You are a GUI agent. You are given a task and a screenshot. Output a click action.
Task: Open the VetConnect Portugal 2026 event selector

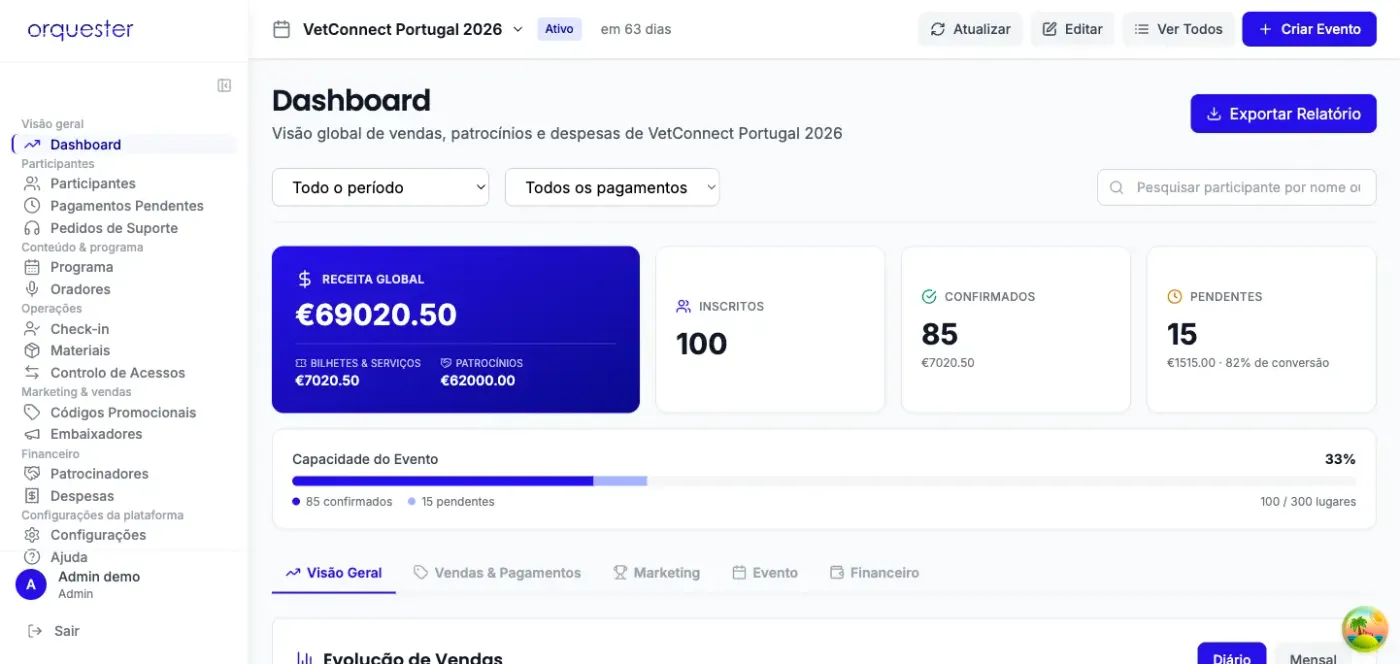[413, 29]
